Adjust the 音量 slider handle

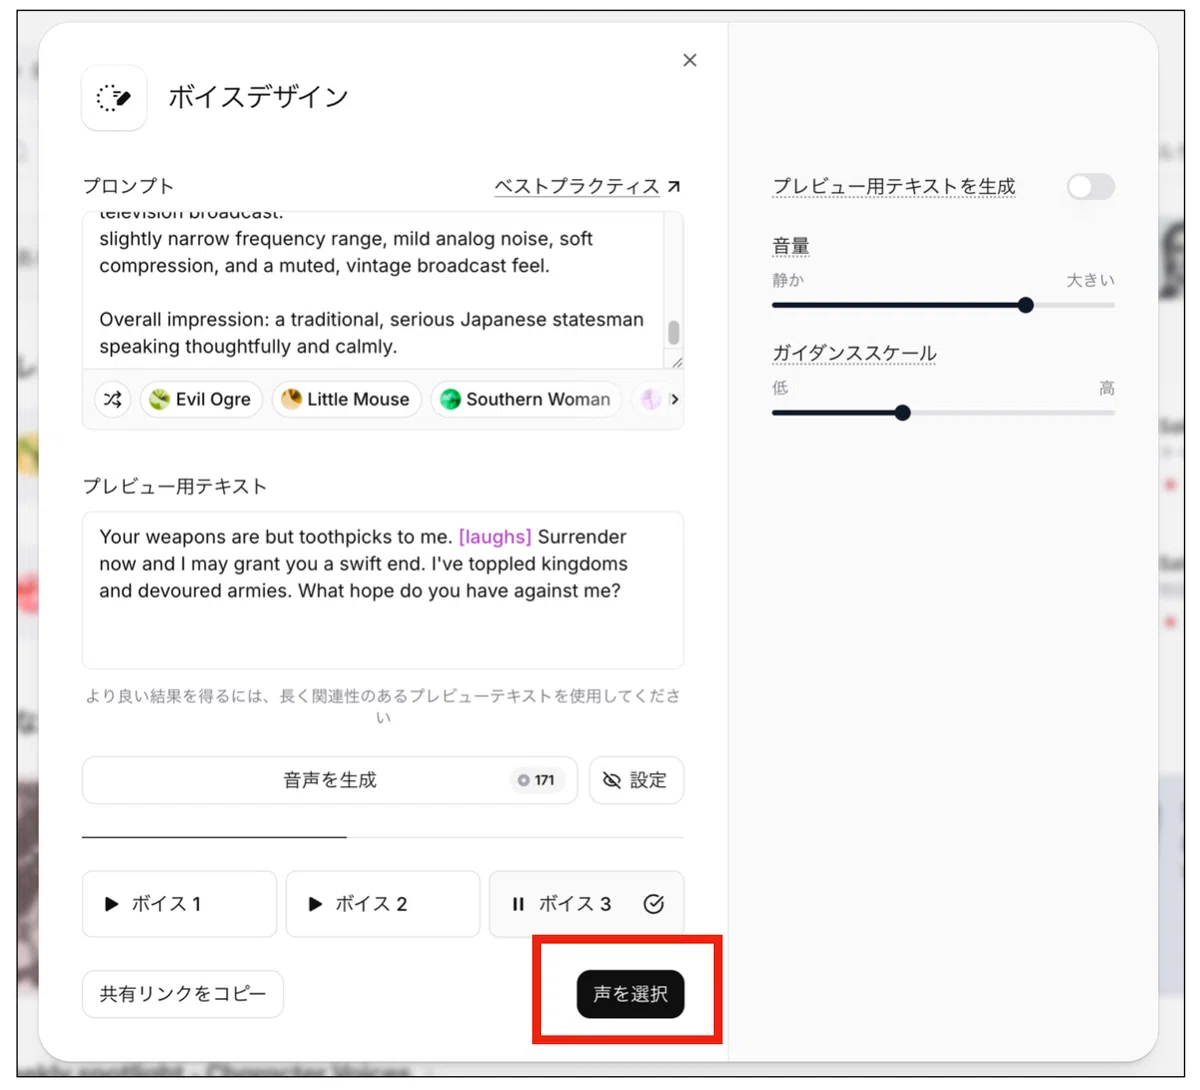point(1025,305)
